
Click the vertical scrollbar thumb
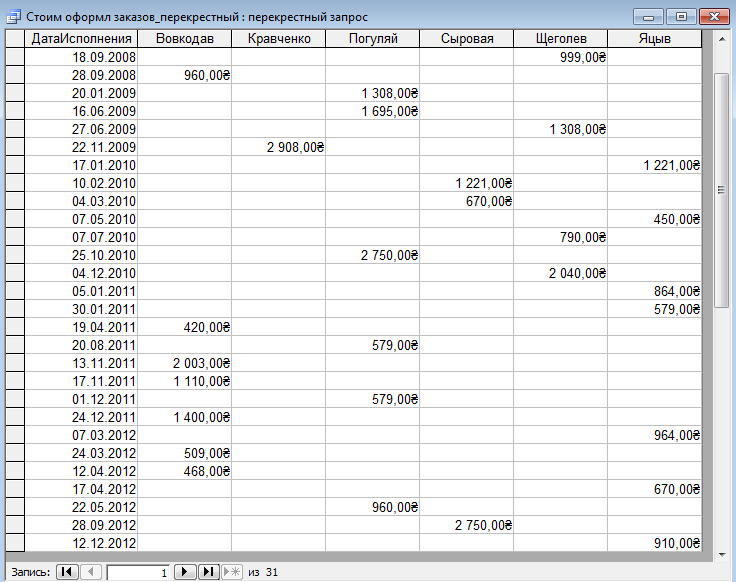721,190
